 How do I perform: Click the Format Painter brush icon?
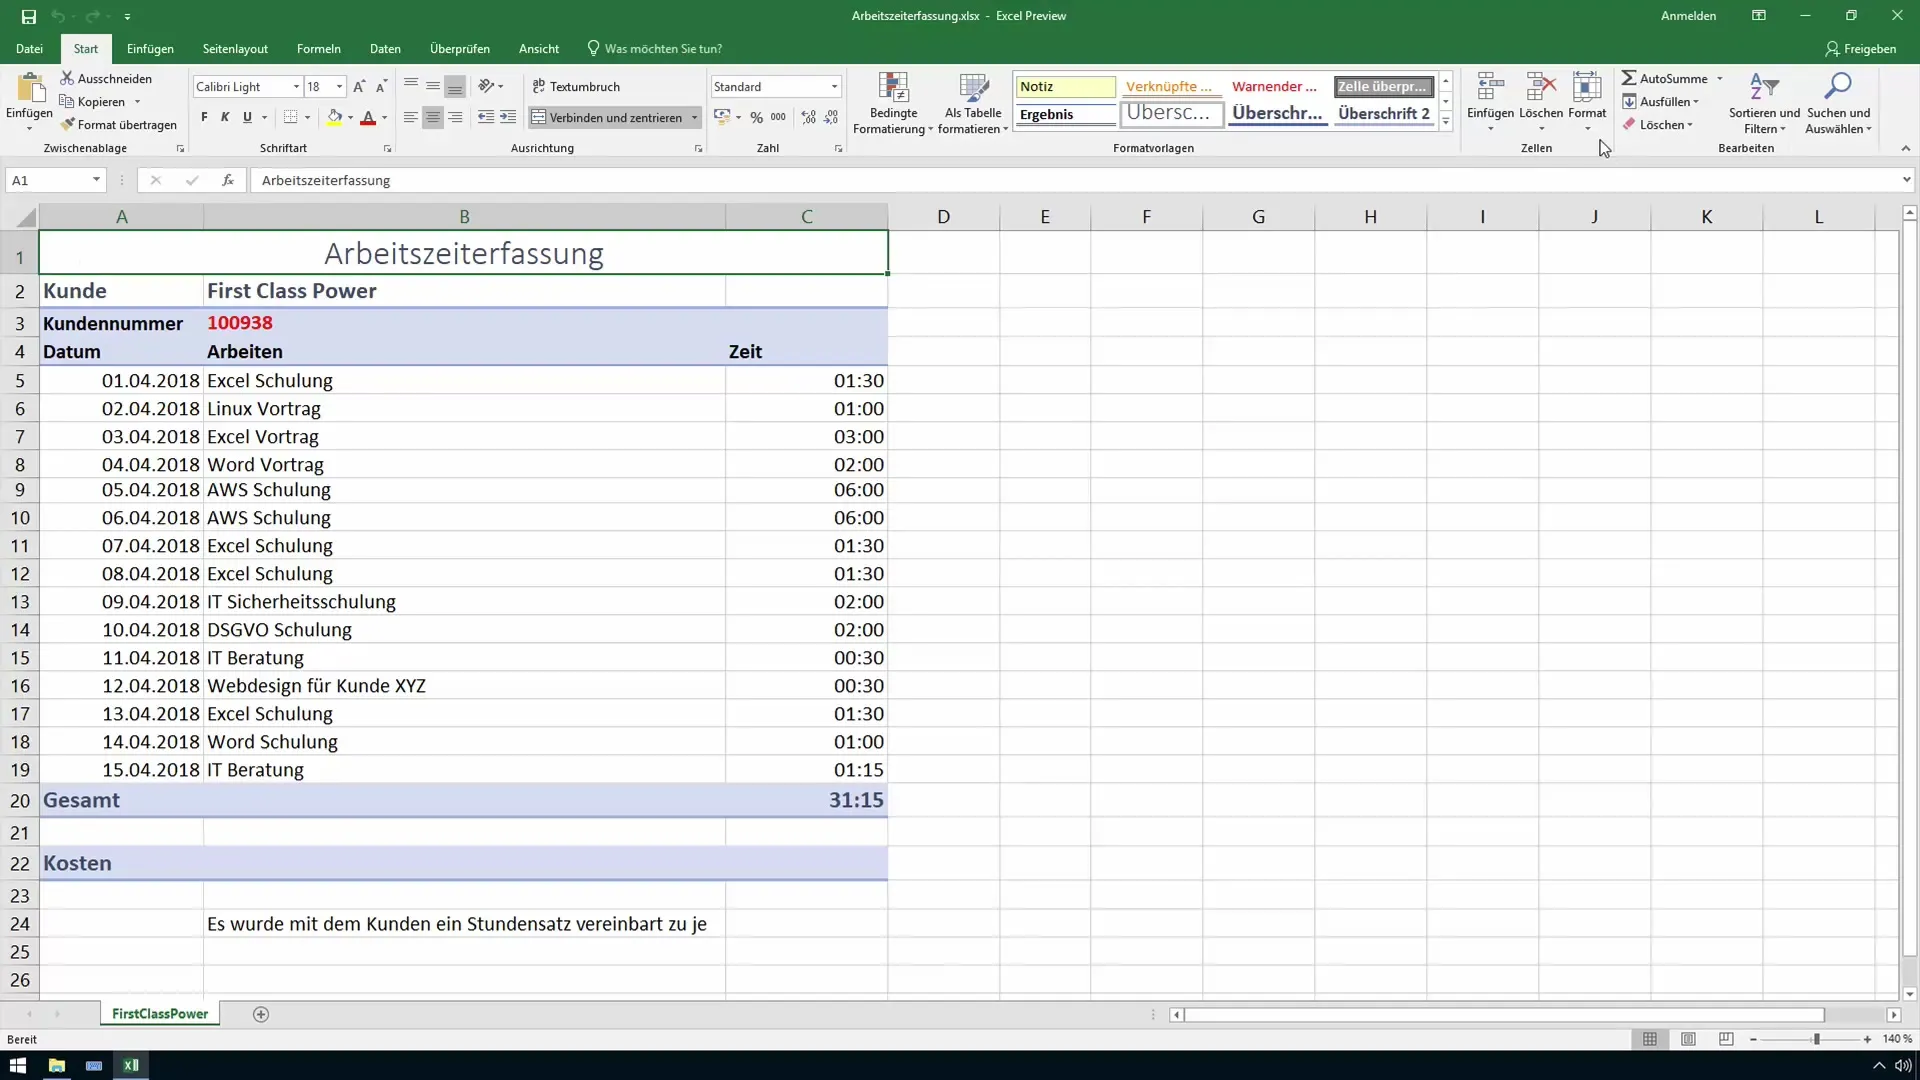tap(68, 125)
